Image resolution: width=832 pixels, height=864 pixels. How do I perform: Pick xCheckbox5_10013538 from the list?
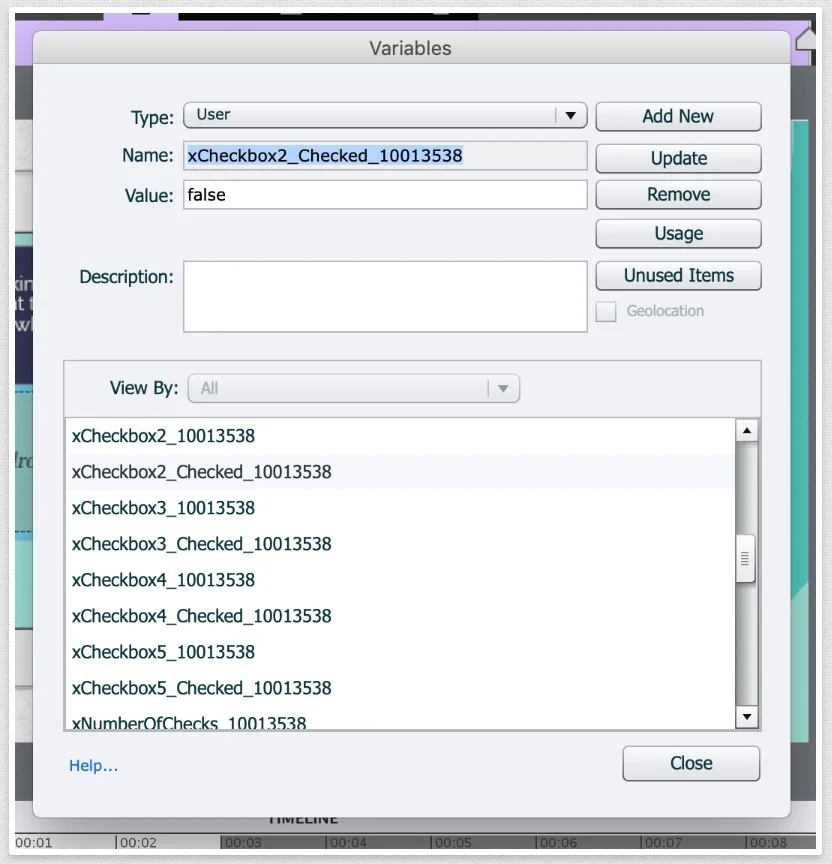tap(163, 652)
